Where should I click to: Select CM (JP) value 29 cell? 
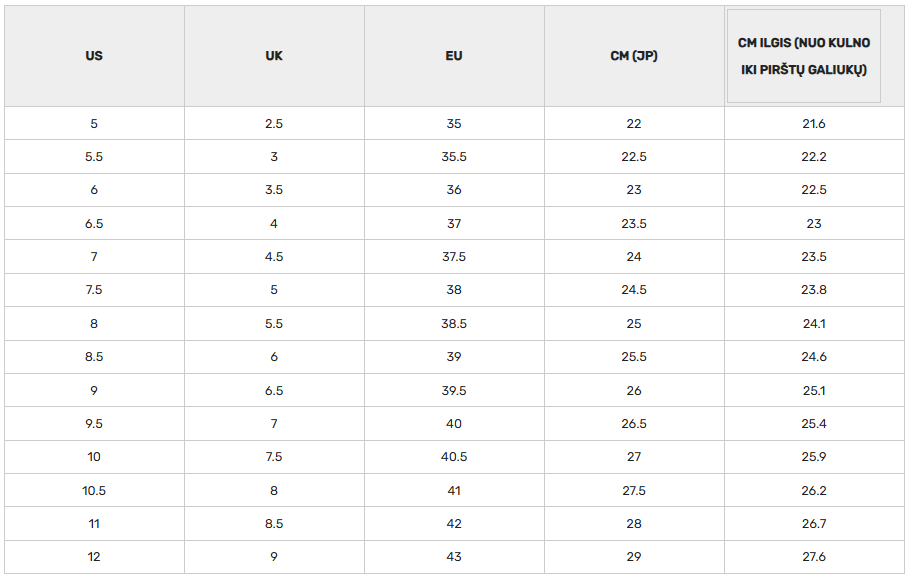pos(634,557)
